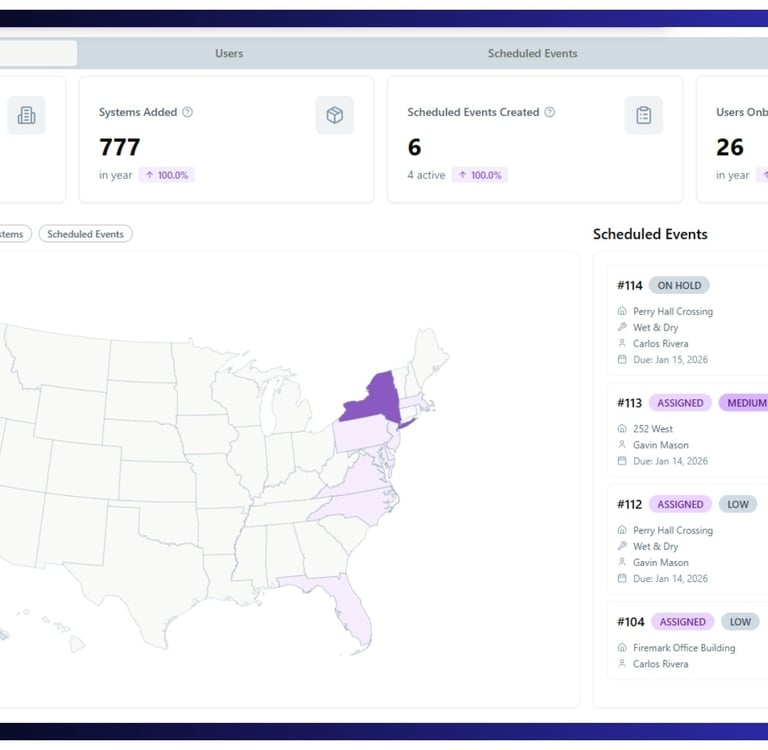Click the MEDIUM priority badge on event #113
The image size is (768, 750).
click(x=745, y=403)
